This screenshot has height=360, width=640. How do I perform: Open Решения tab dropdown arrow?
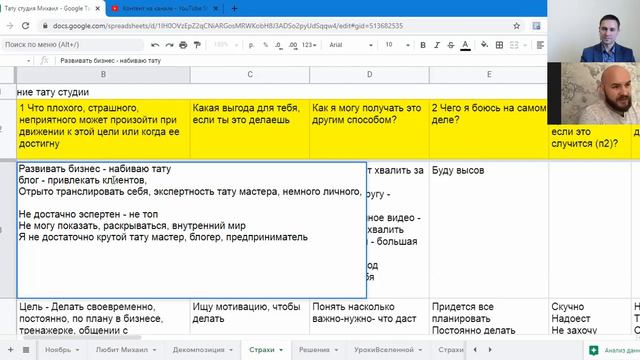tap(336, 350)
